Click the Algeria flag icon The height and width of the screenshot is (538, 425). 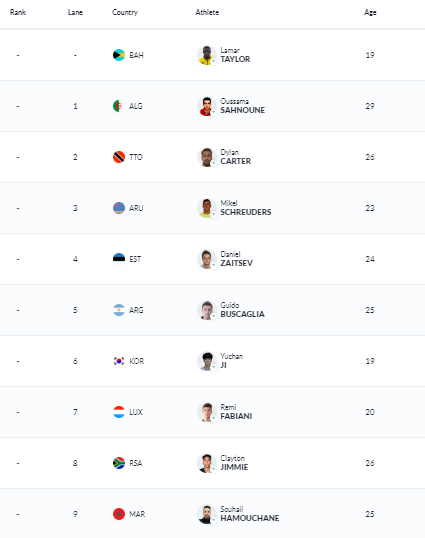(x=119, y=106)
